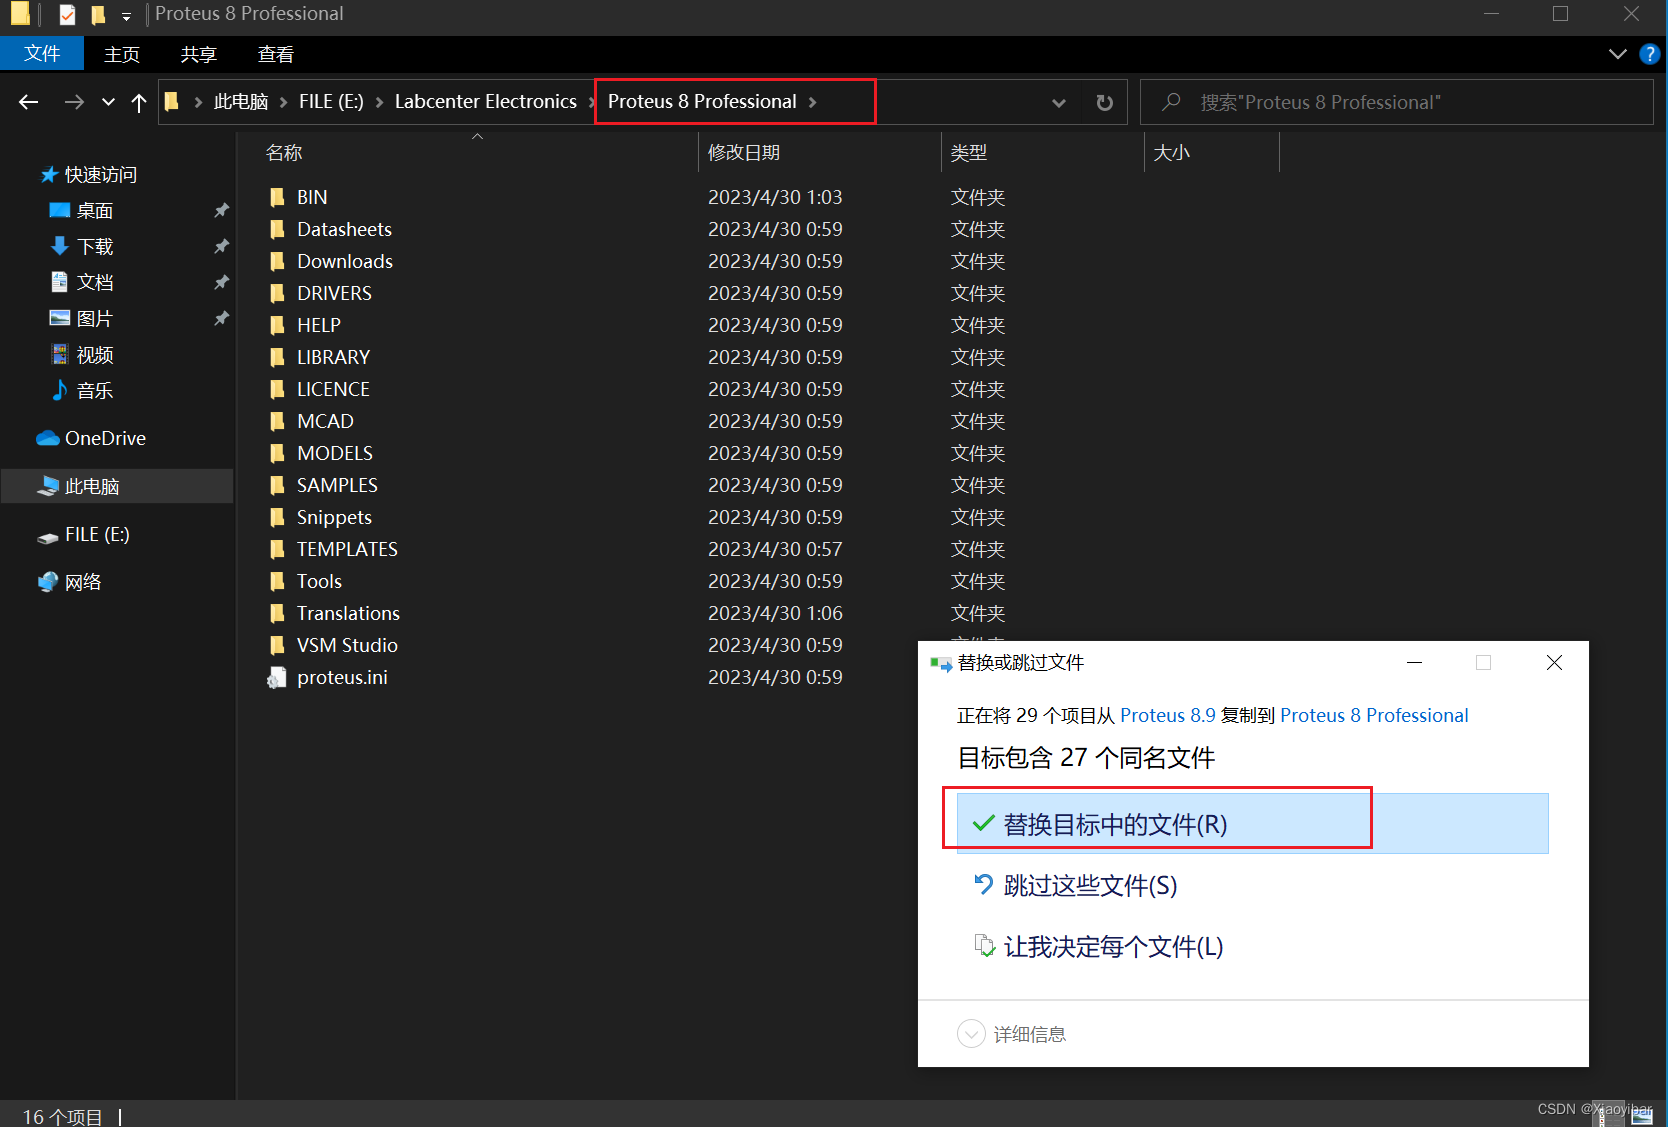Expand the ribbon with the chevron

coord(1618,54)
